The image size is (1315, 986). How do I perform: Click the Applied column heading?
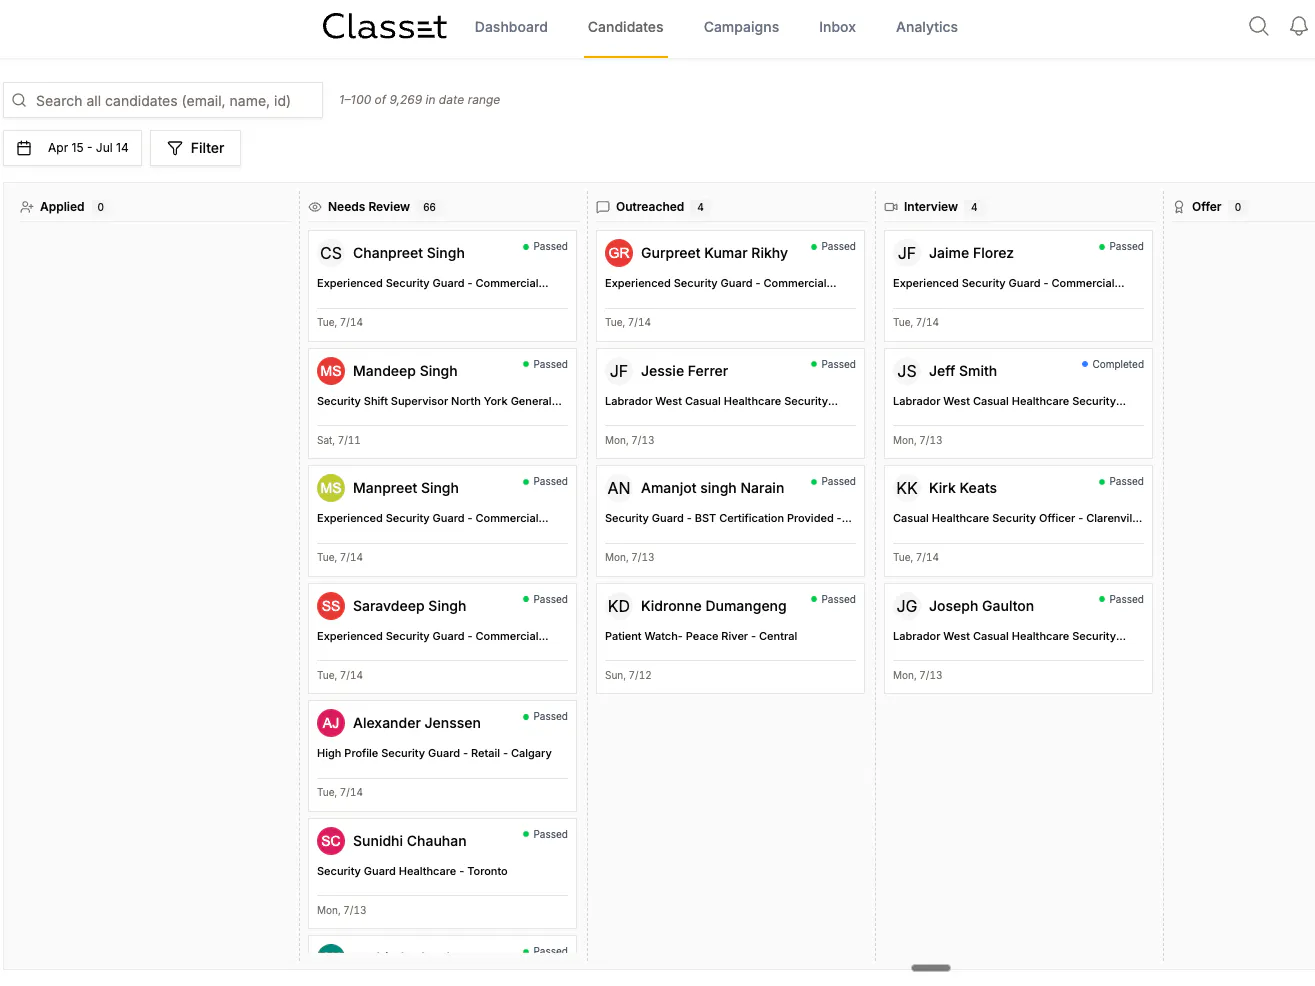[62, 207]
